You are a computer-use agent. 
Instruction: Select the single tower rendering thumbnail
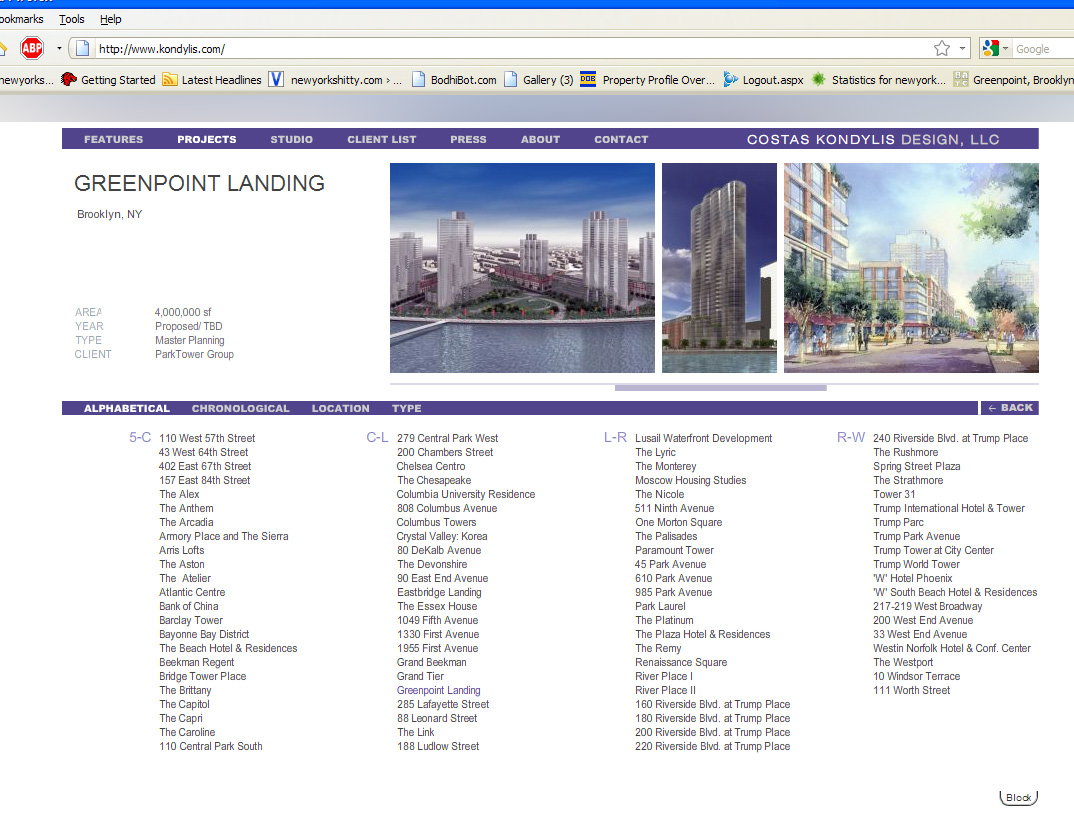719,268
